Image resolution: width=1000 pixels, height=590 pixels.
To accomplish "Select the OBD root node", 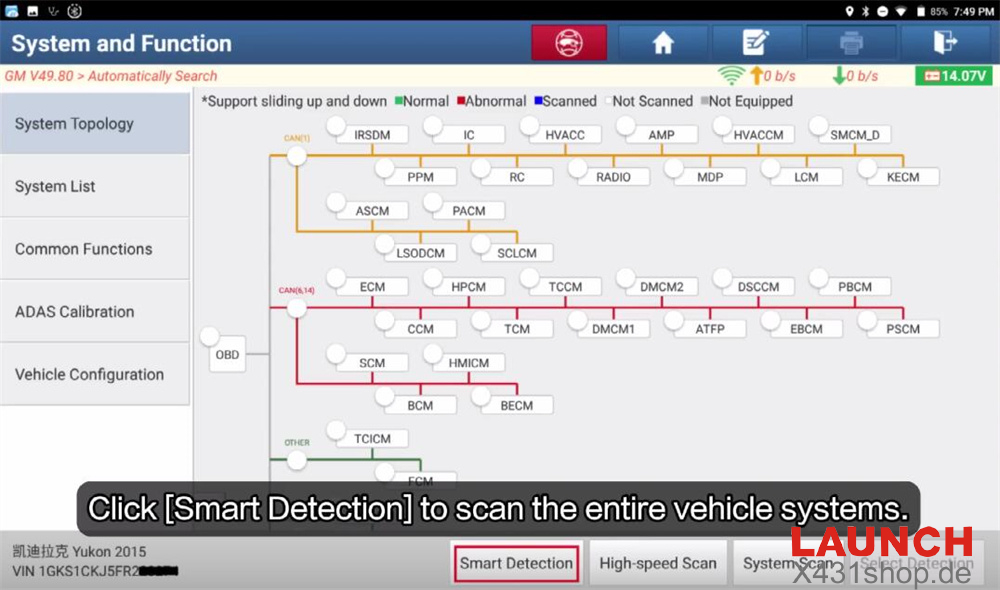I will (x=228, y=354).
